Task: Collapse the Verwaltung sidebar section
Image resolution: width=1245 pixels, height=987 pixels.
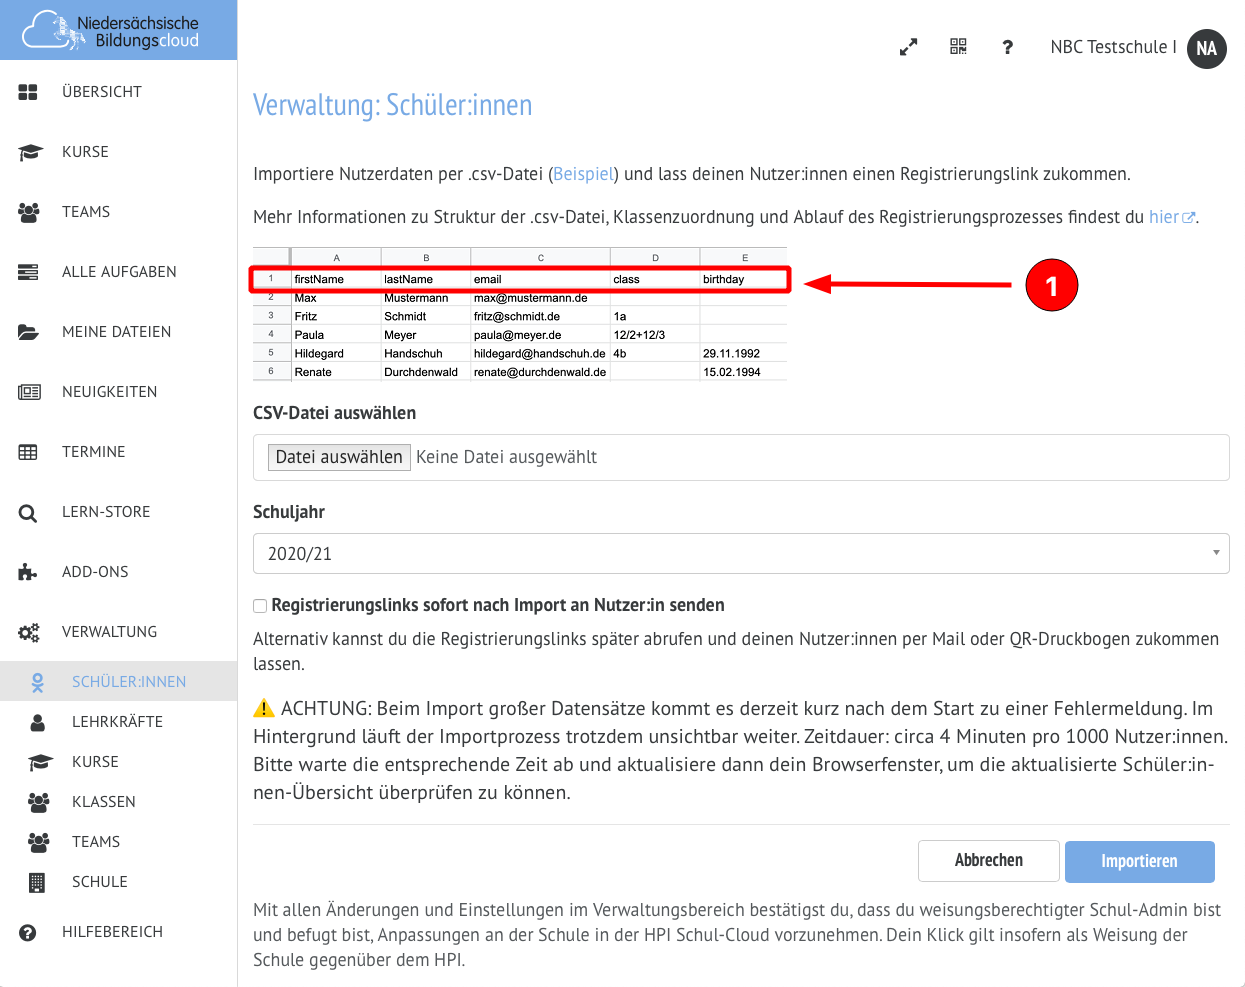Action: [109, 632]
